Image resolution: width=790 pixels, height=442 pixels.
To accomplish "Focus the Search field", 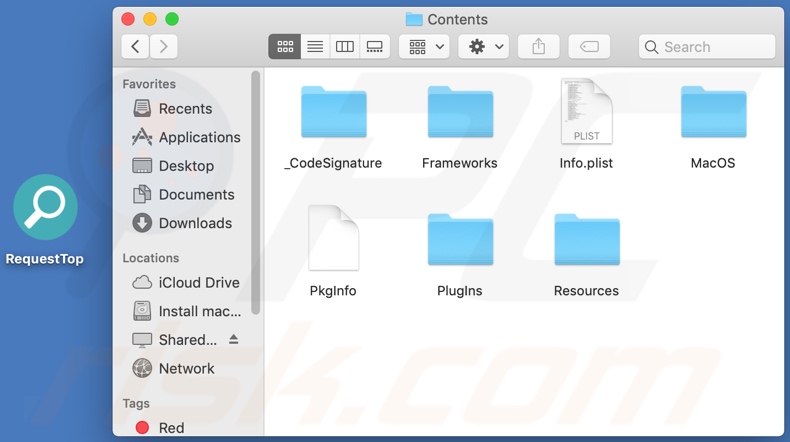I will click(x=707, y=47).
